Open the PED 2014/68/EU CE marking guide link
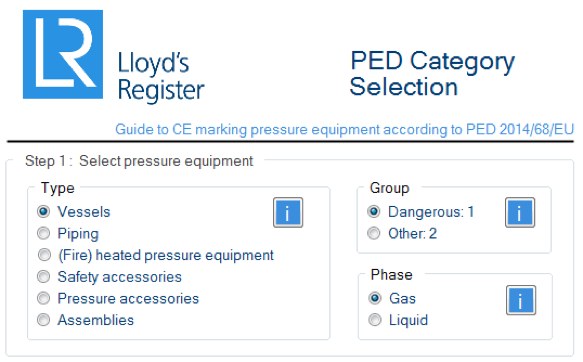Viewport: 583px width, 362px height. [344, 129]
